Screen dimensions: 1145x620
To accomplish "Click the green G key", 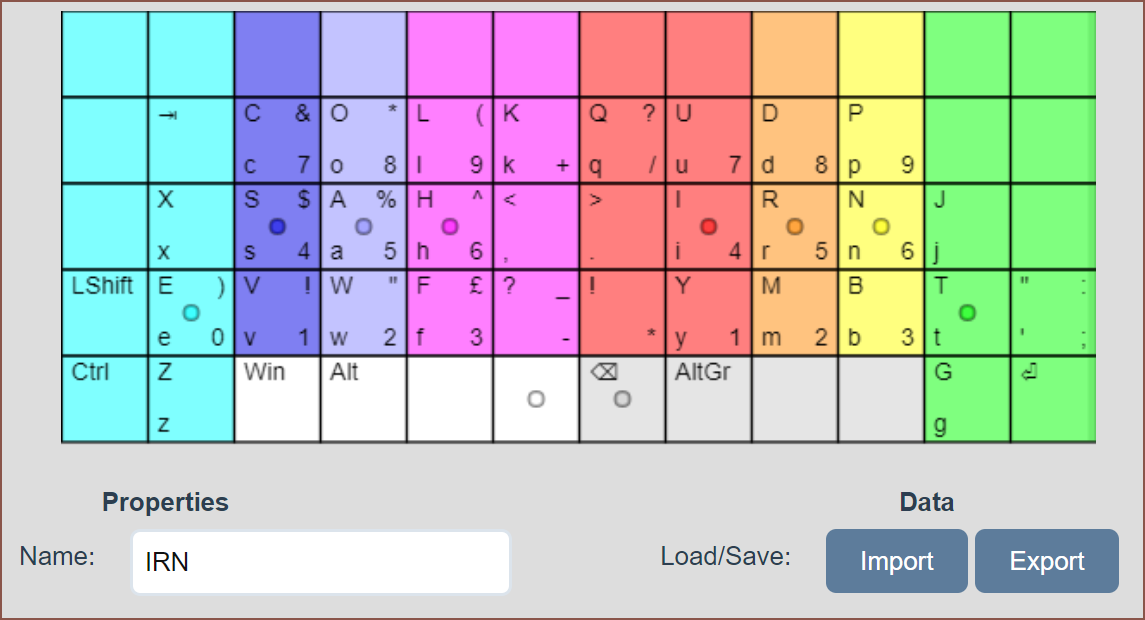I will coord(967,399).
